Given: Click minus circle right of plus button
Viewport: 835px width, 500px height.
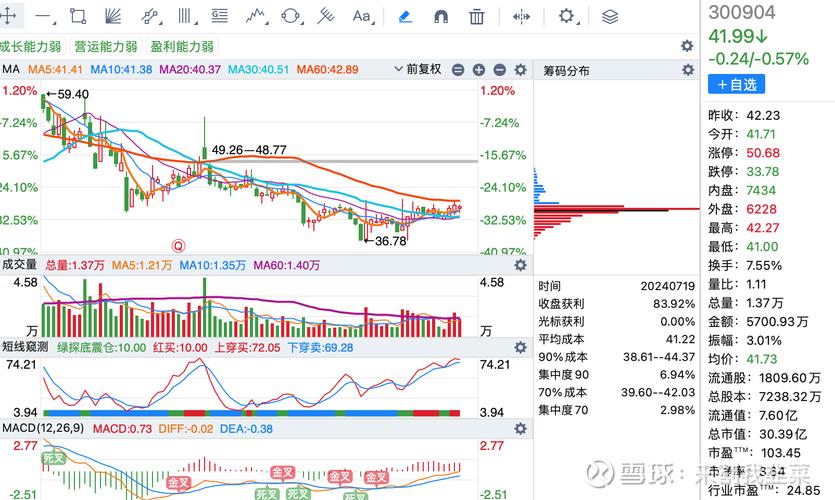Looking at the screenshot, I should (500, 70).
